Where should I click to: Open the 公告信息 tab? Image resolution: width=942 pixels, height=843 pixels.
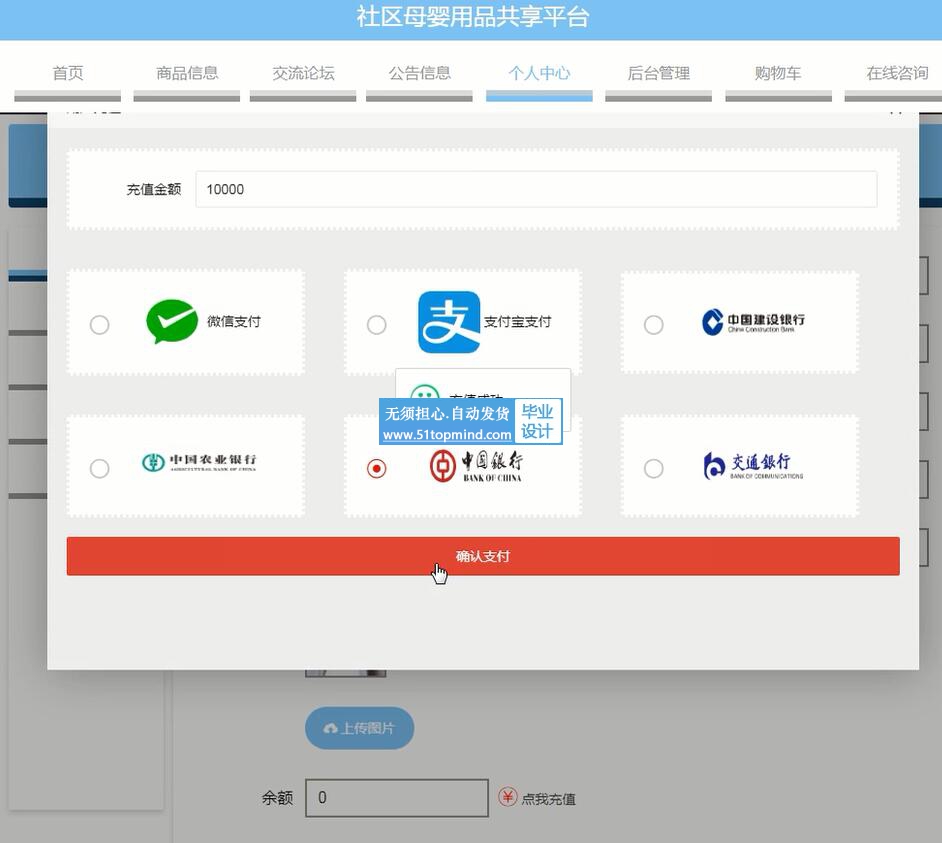pyautogui.click(x=419, y=73)
